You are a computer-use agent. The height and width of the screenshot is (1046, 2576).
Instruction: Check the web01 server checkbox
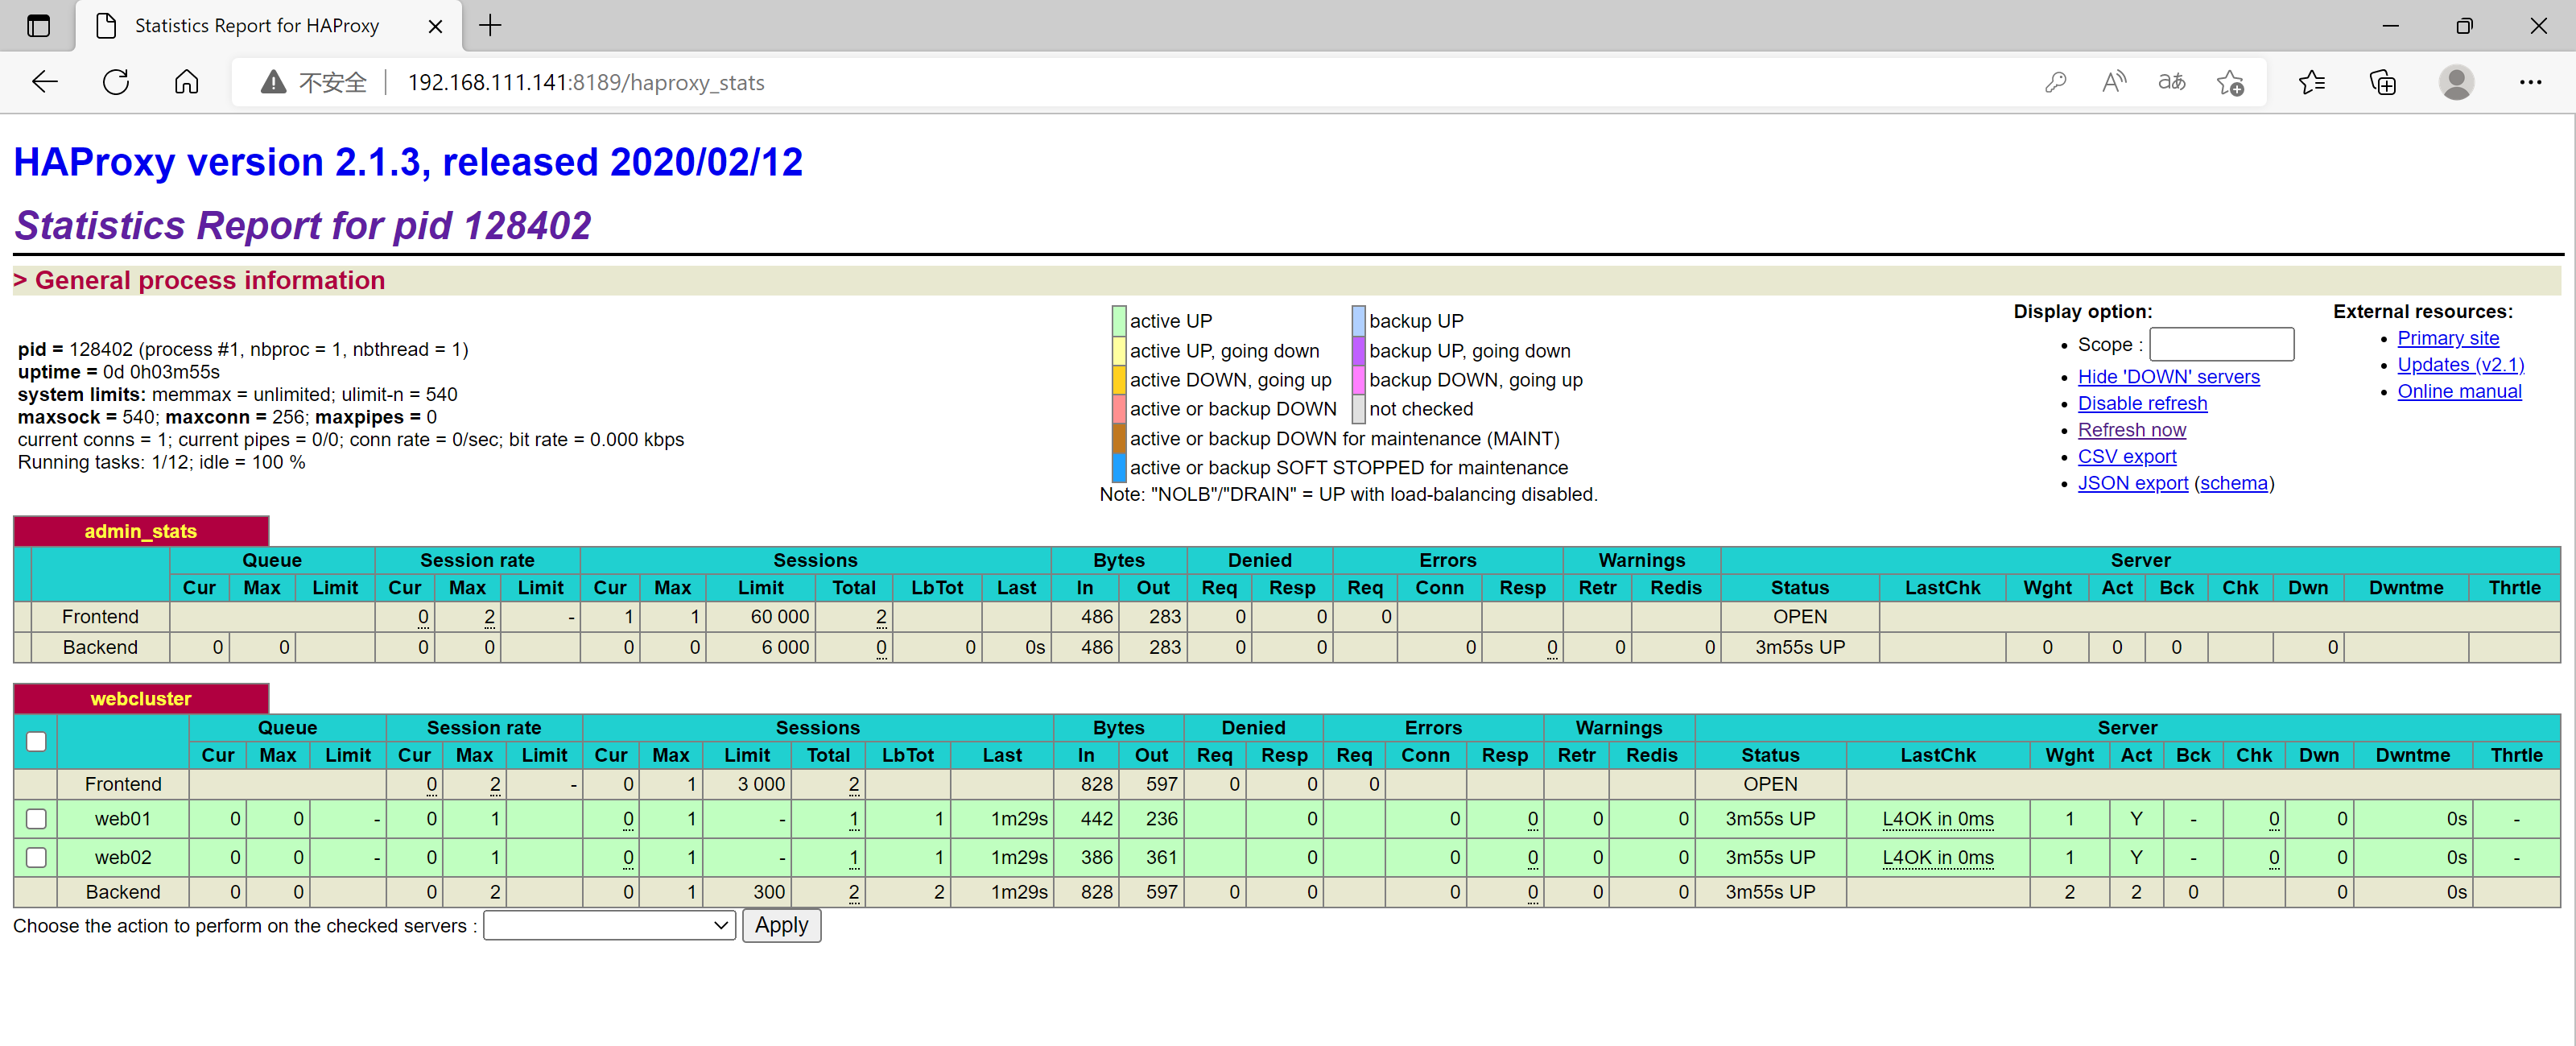pos(36,819)
